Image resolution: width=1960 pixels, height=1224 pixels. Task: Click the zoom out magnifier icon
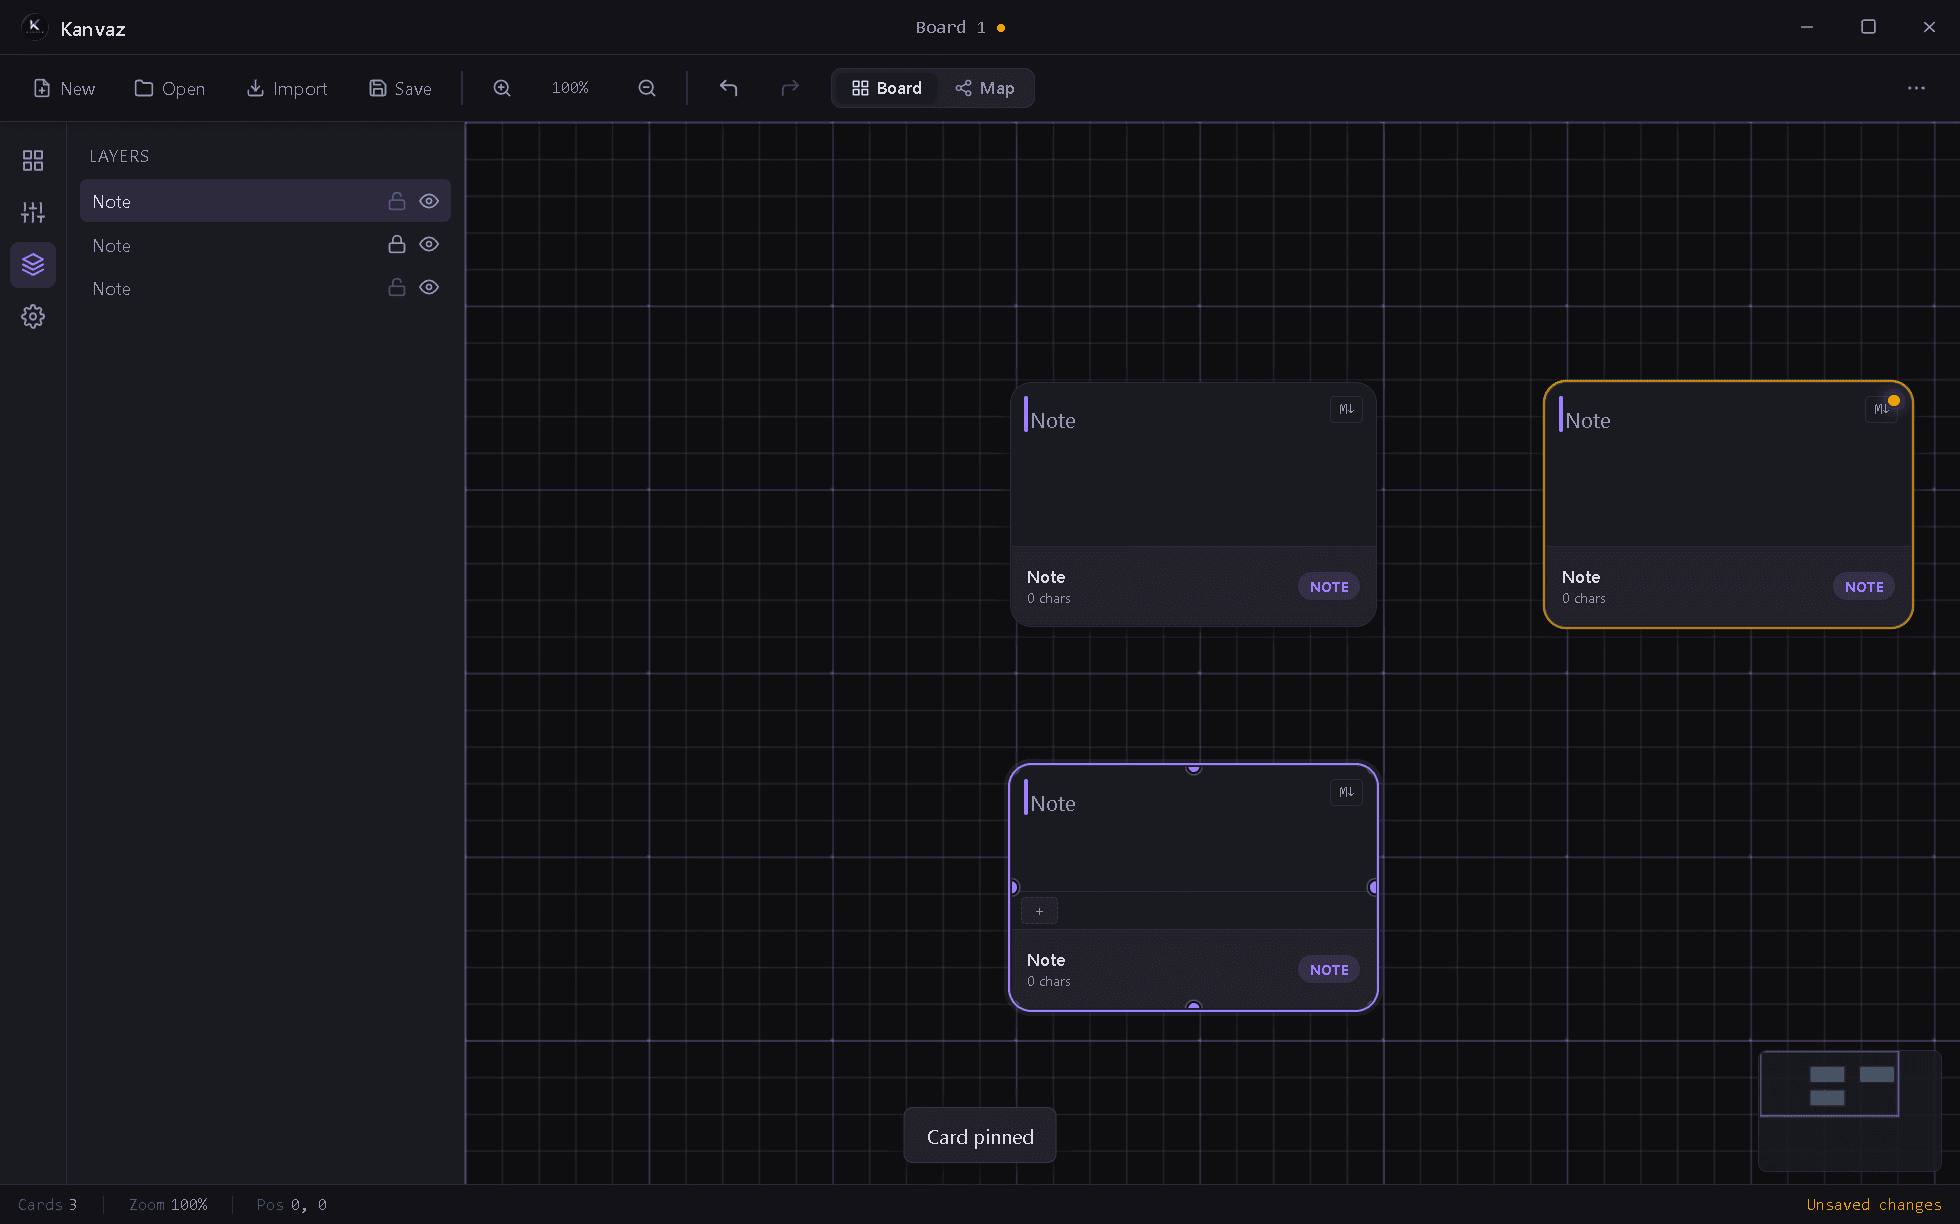click(647, 88)
